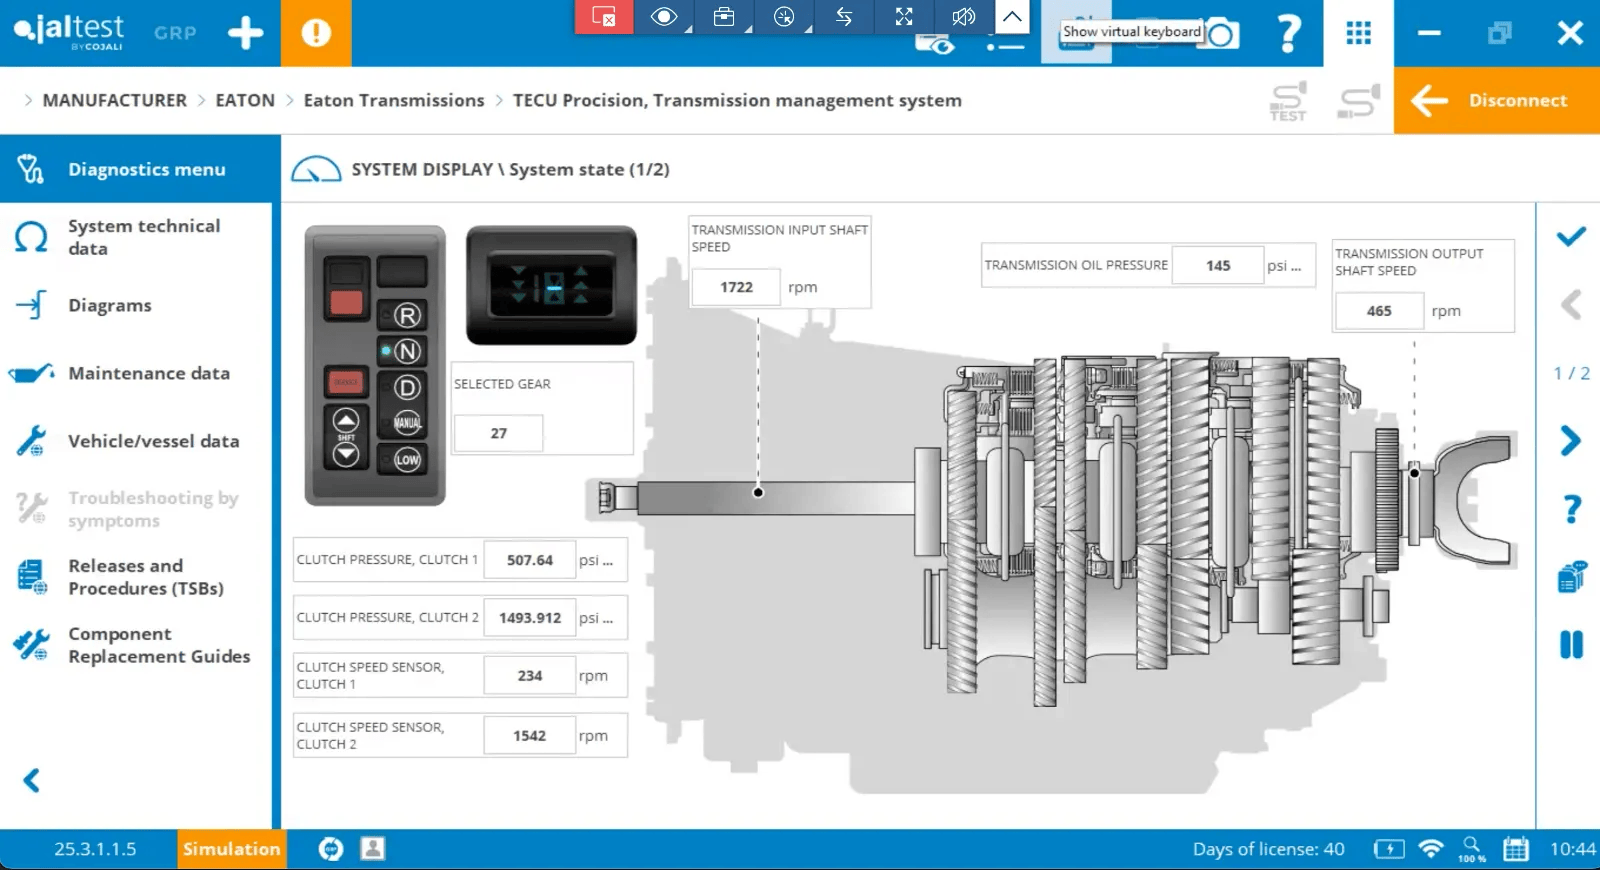
Task: Click output shaft speed value 465
Action: coord(1379,311)
